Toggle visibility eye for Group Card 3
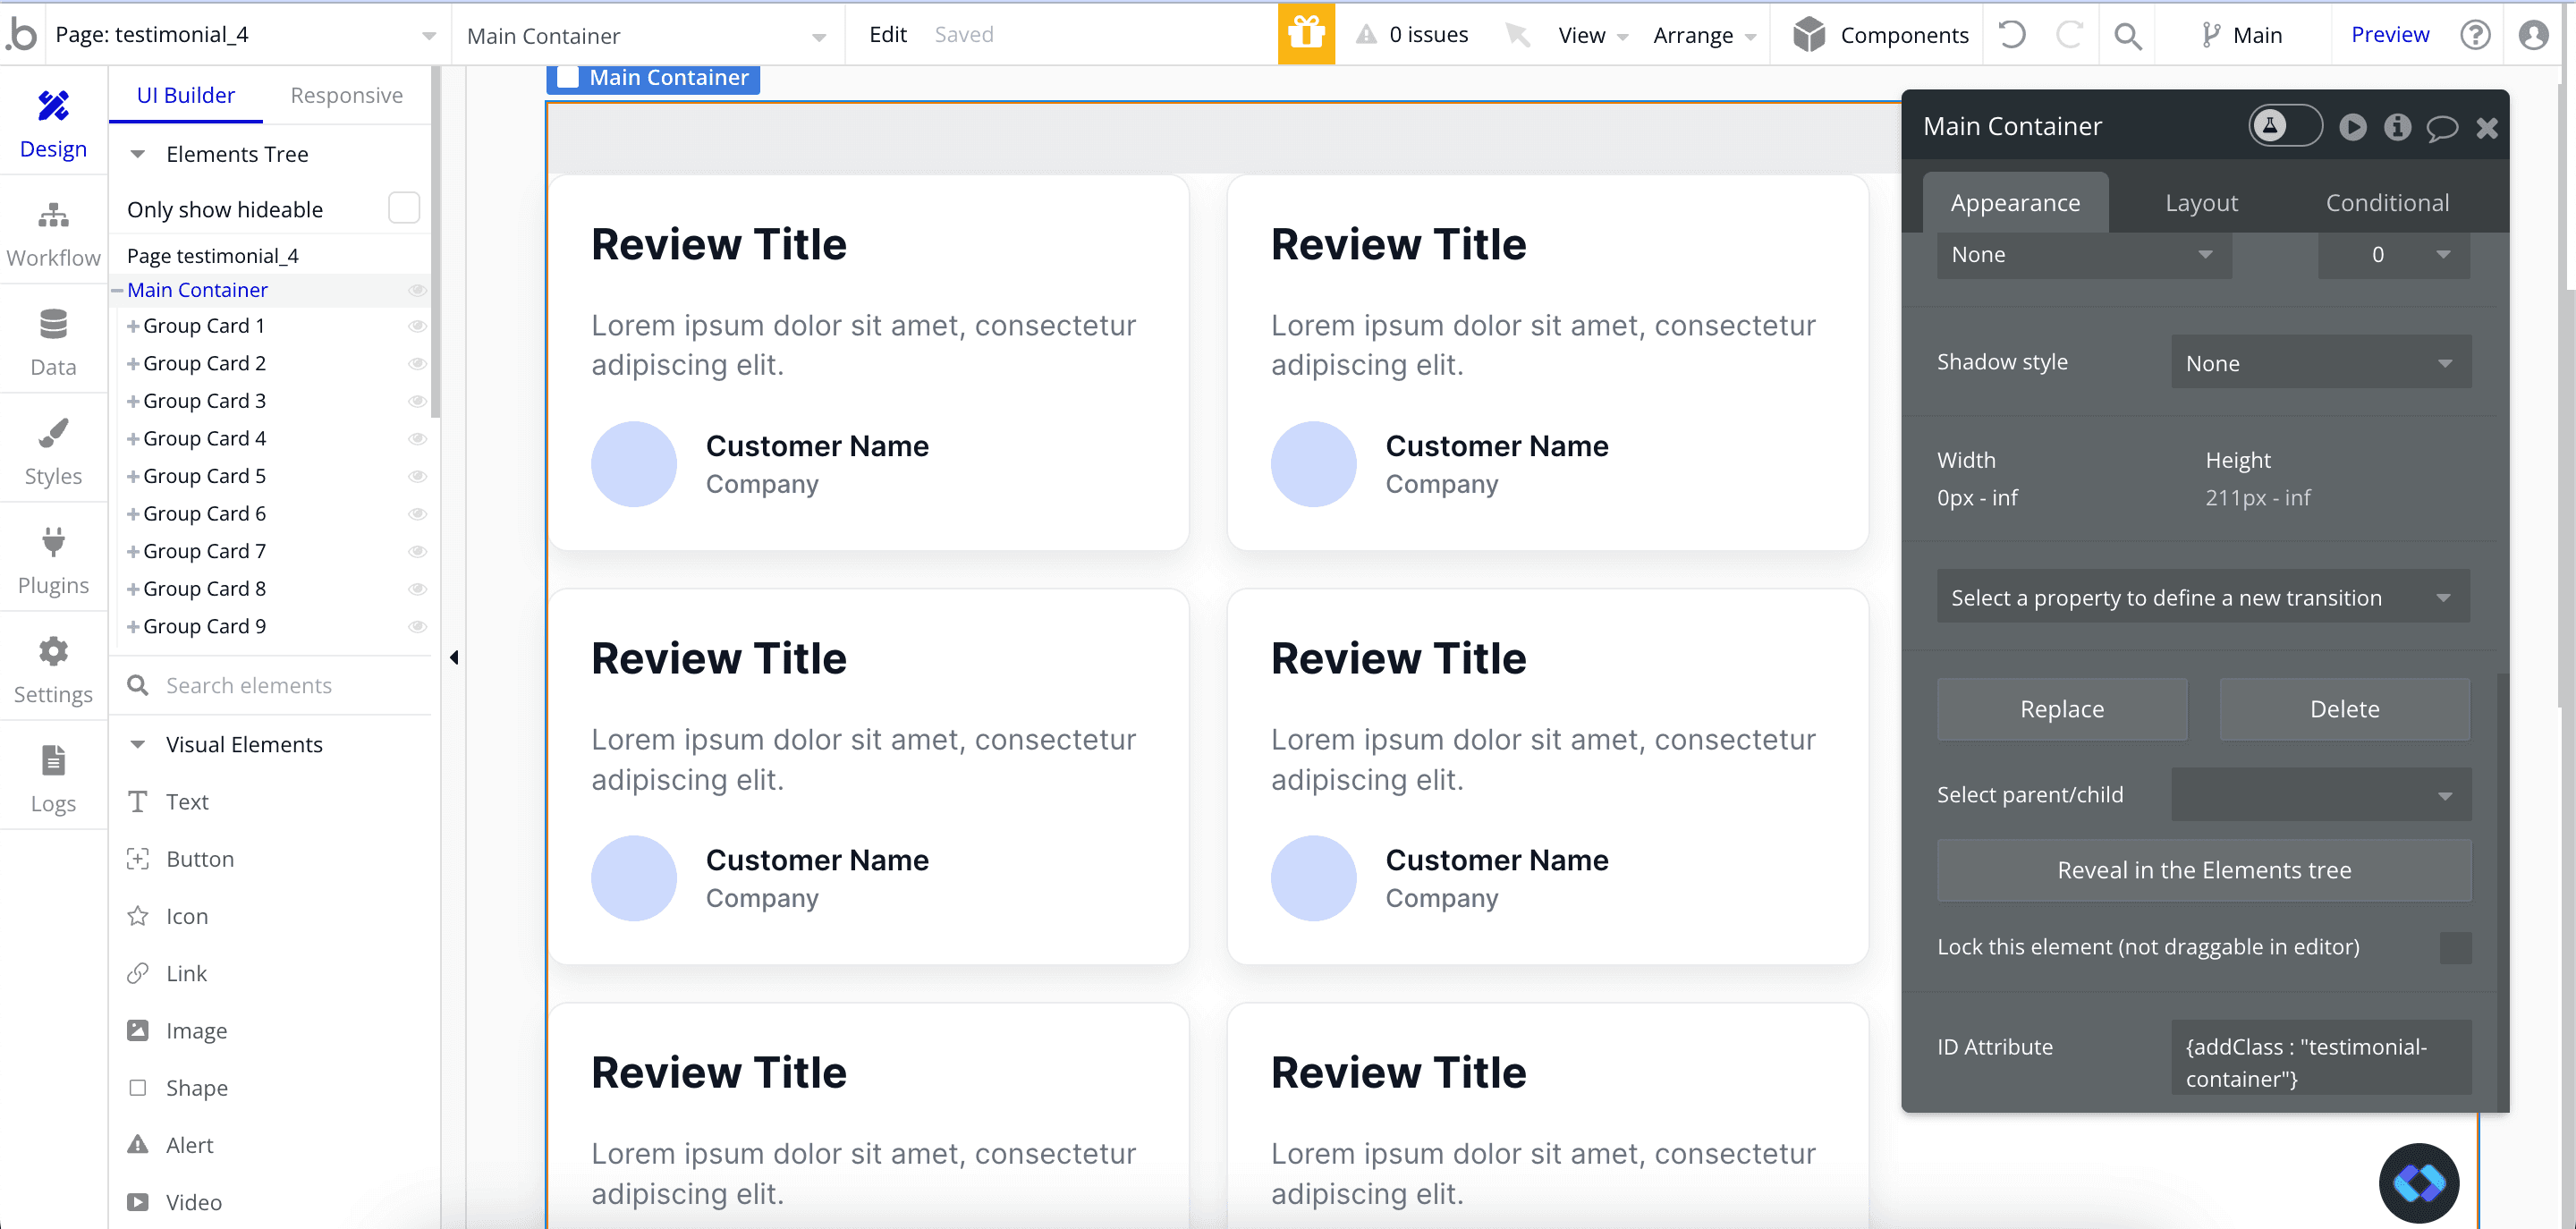 417,401
